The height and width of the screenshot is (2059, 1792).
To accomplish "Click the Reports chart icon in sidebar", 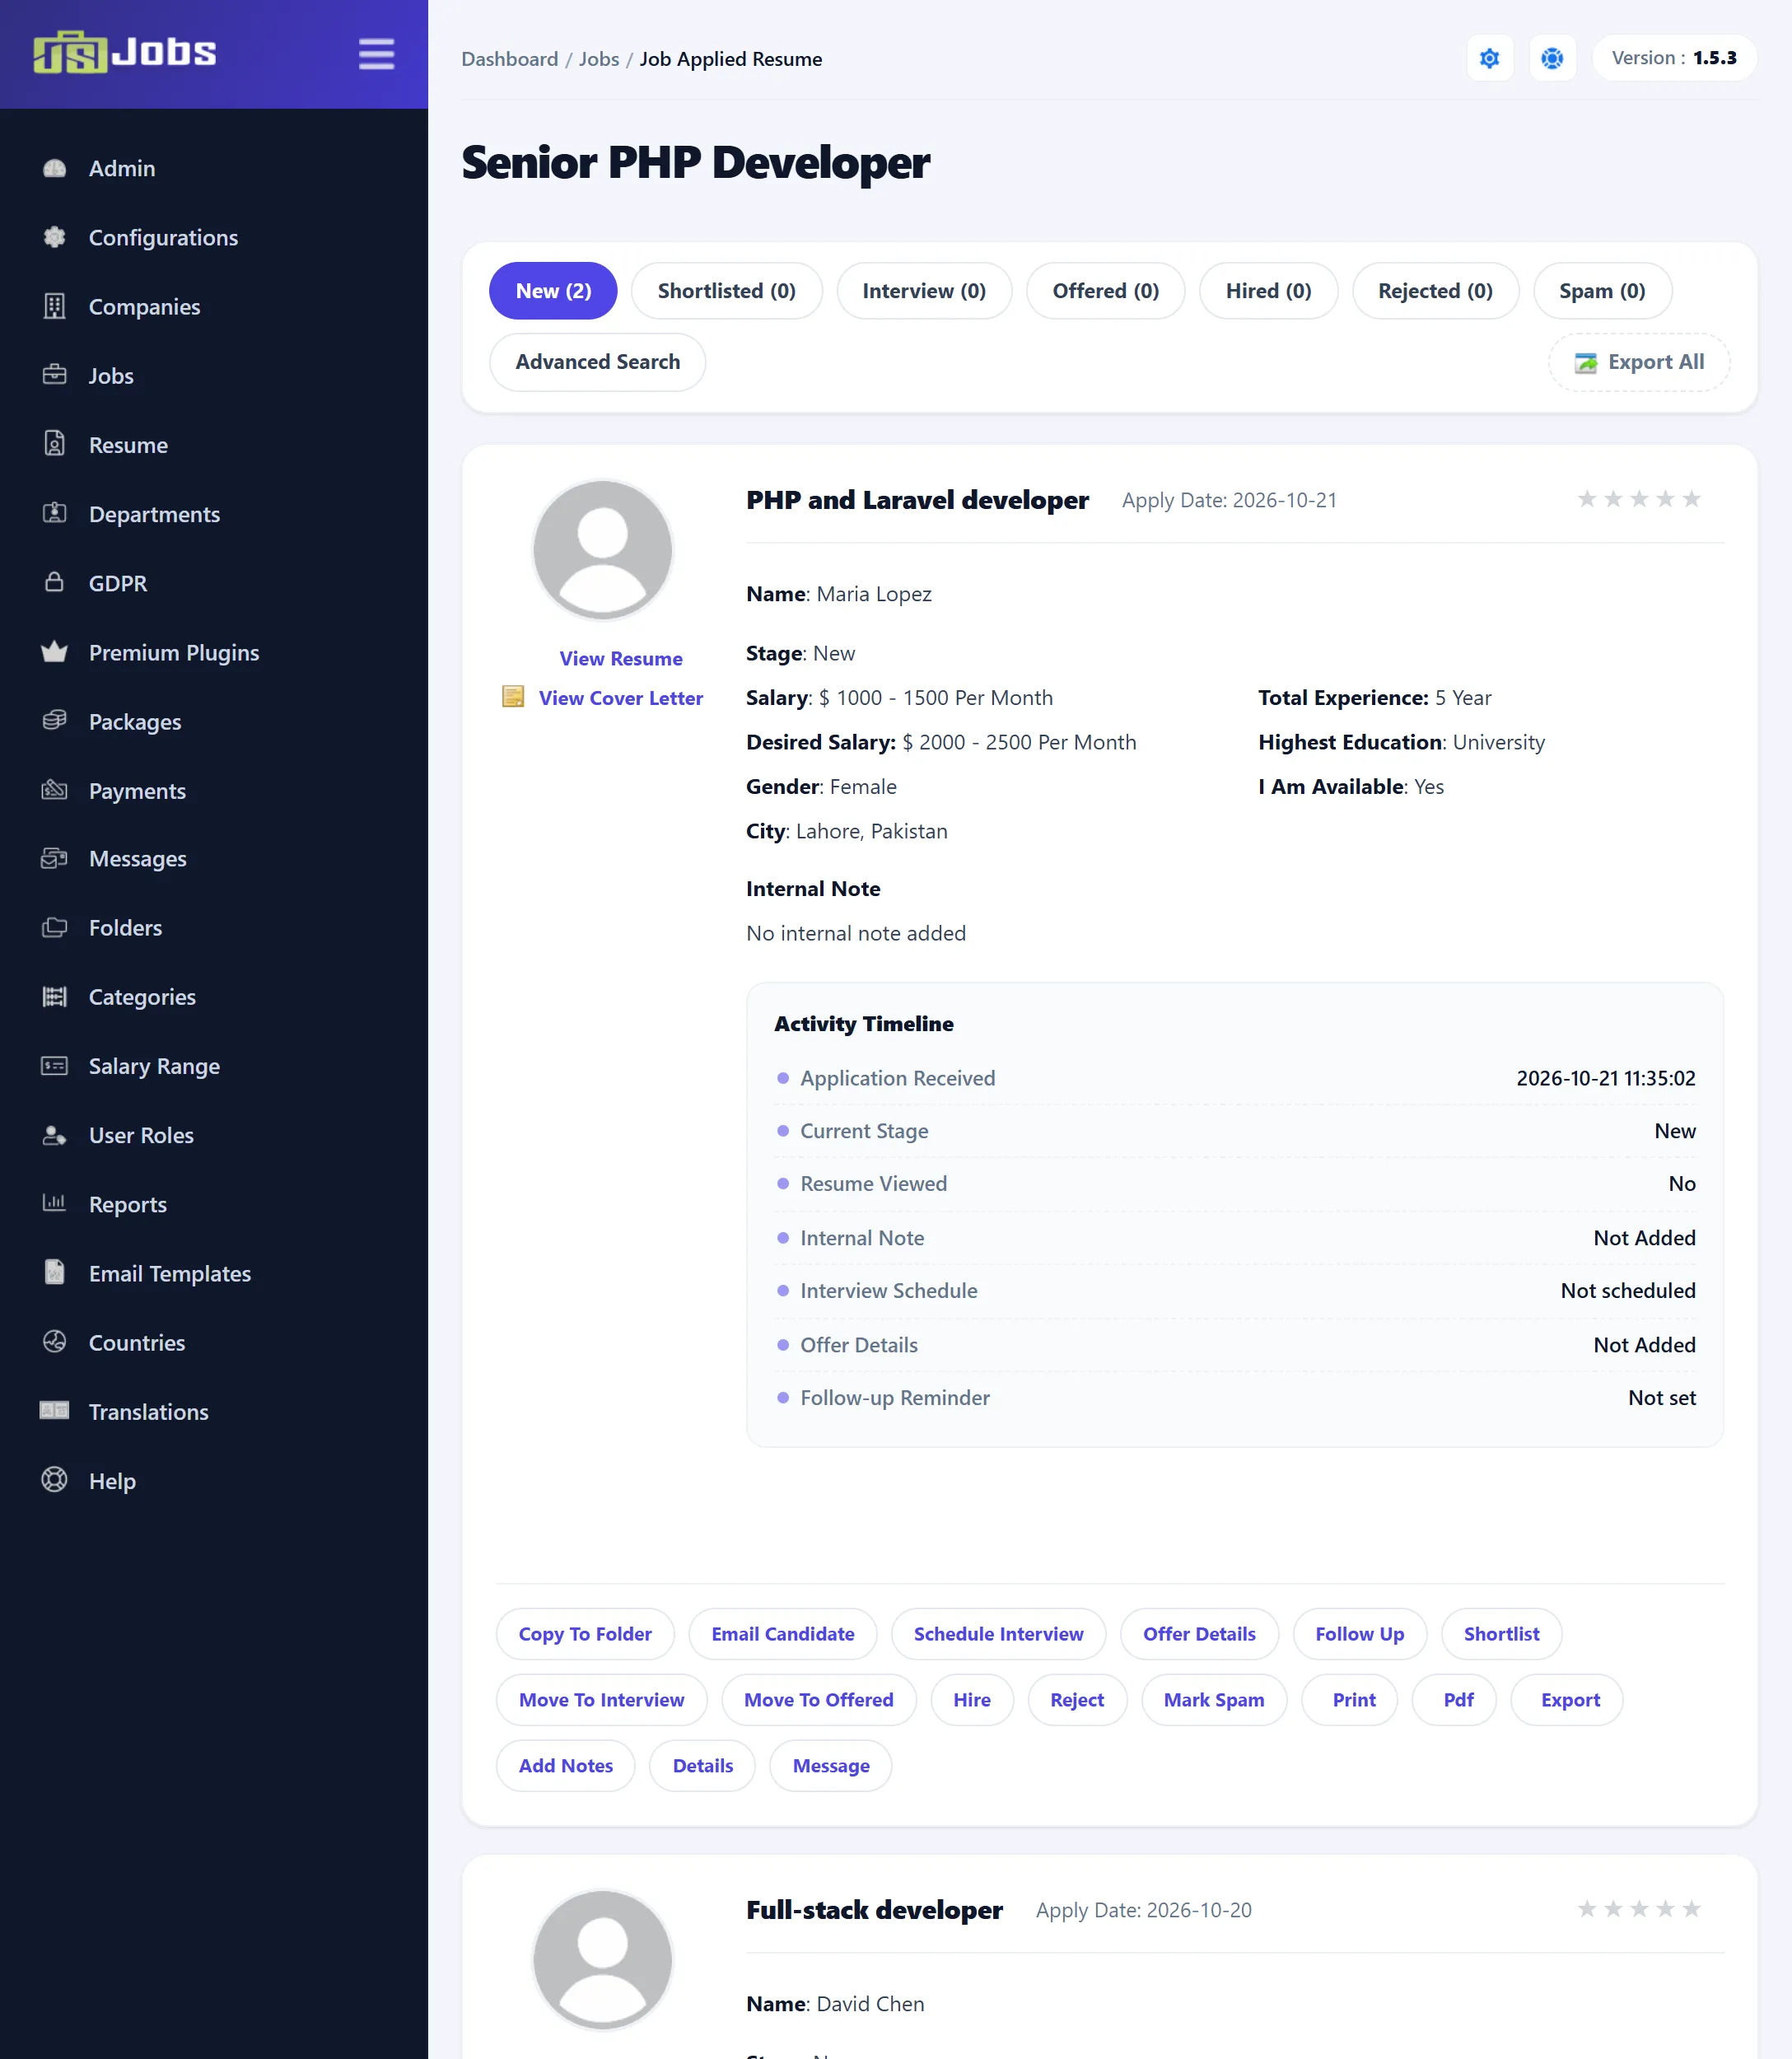I will click(x=55, y=1203).
